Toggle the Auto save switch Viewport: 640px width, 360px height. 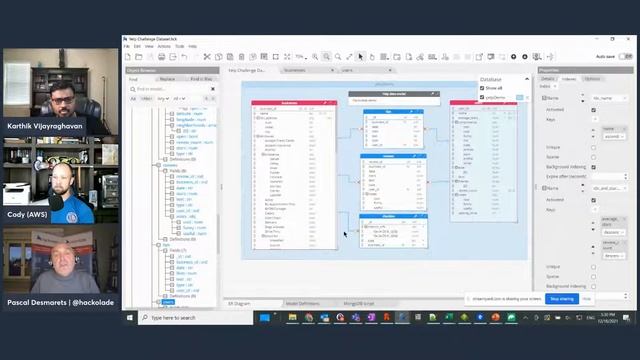click(626, 56)
